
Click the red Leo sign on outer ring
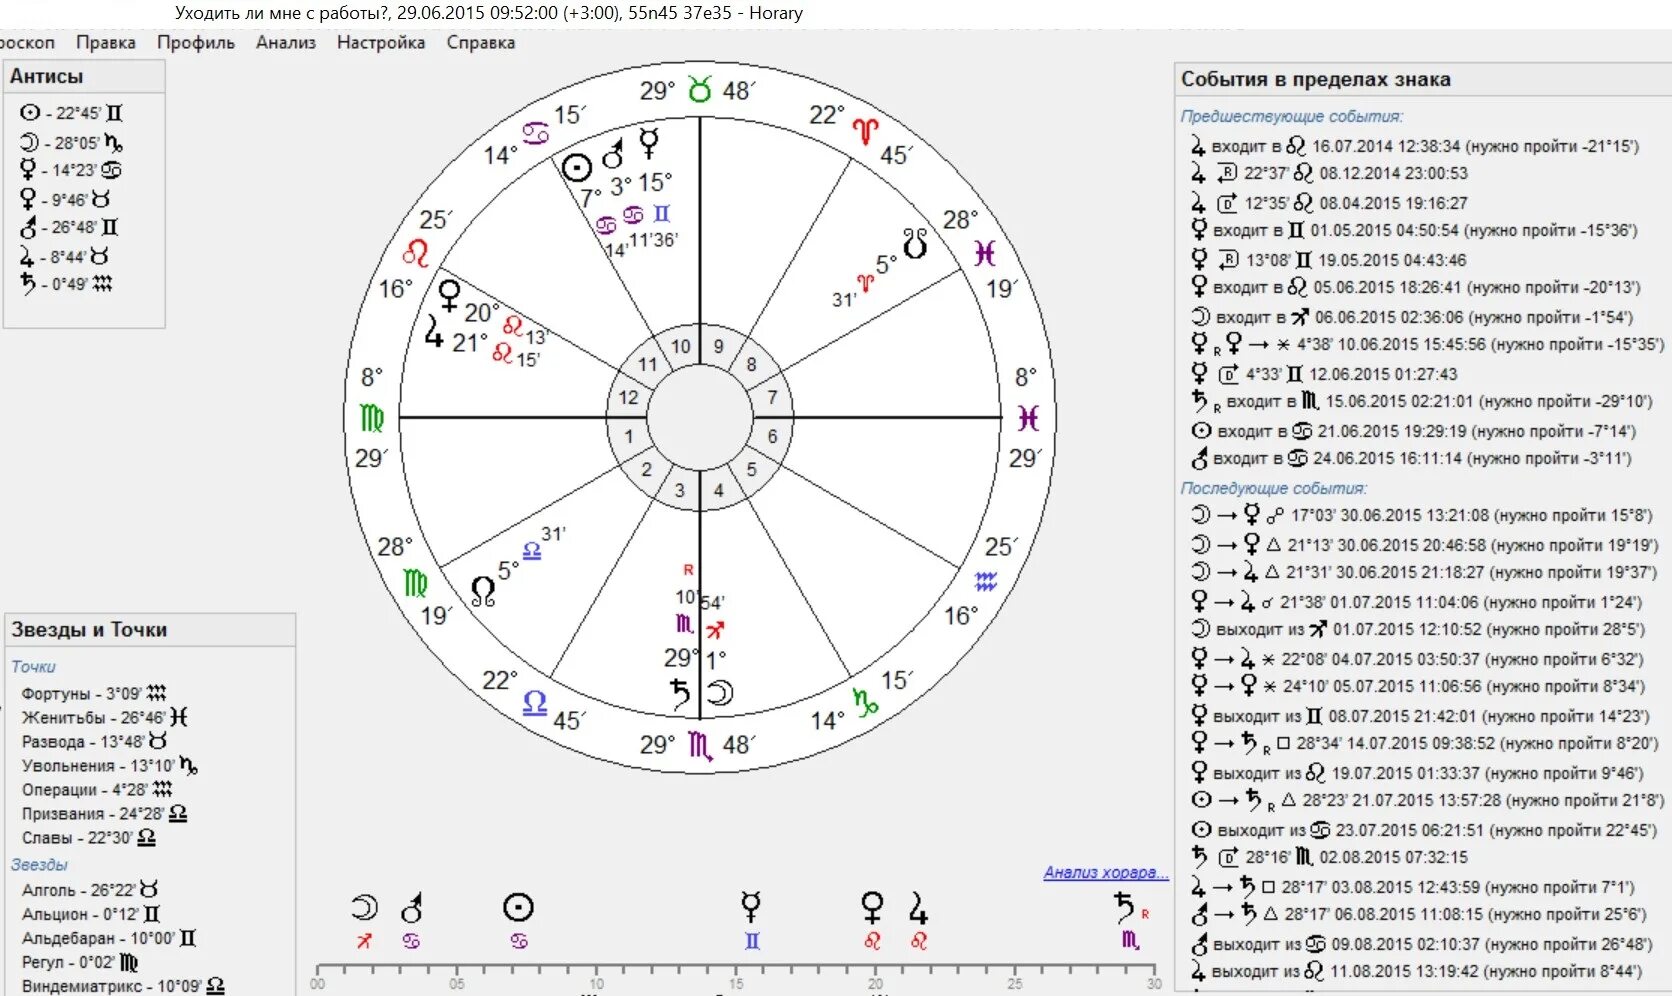coord(415,253)
